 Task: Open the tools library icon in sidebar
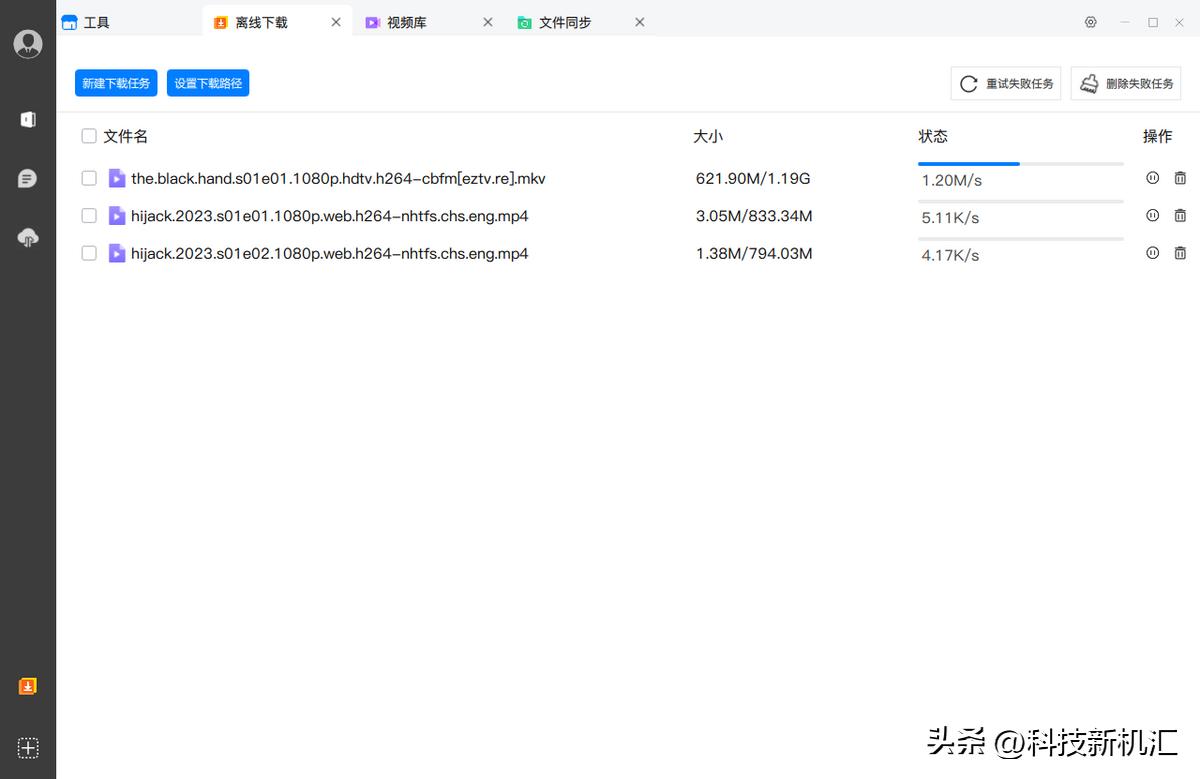(28, 119)
